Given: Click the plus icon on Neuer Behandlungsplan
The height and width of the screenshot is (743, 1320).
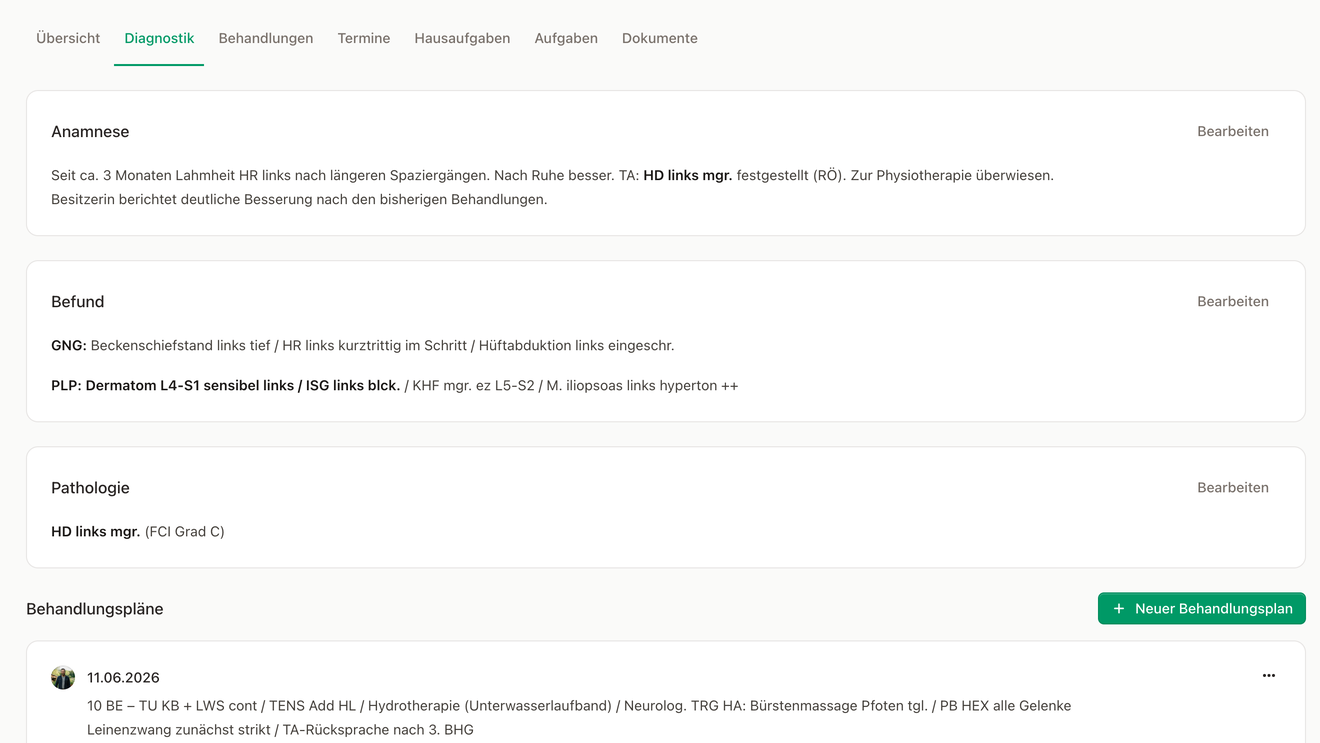Looking at the screenshot, I should (x=1119, y=608).
